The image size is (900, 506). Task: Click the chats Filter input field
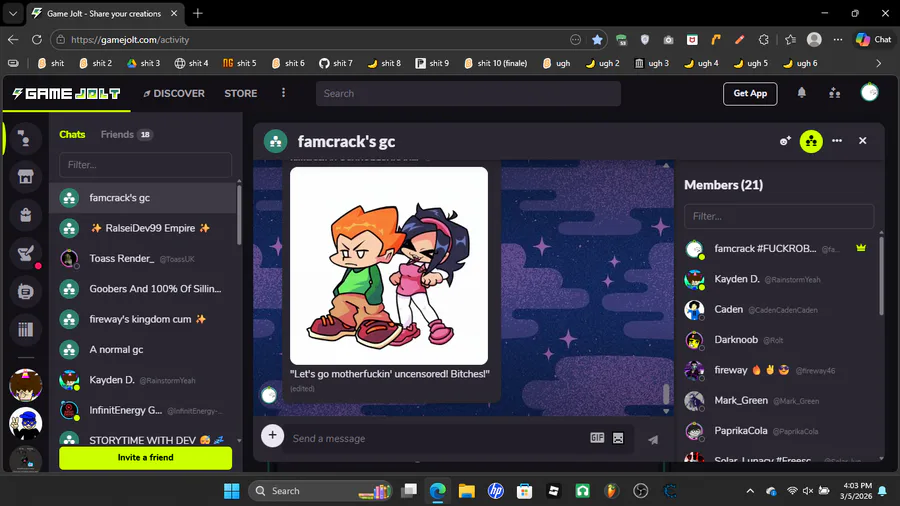[145, 165]
